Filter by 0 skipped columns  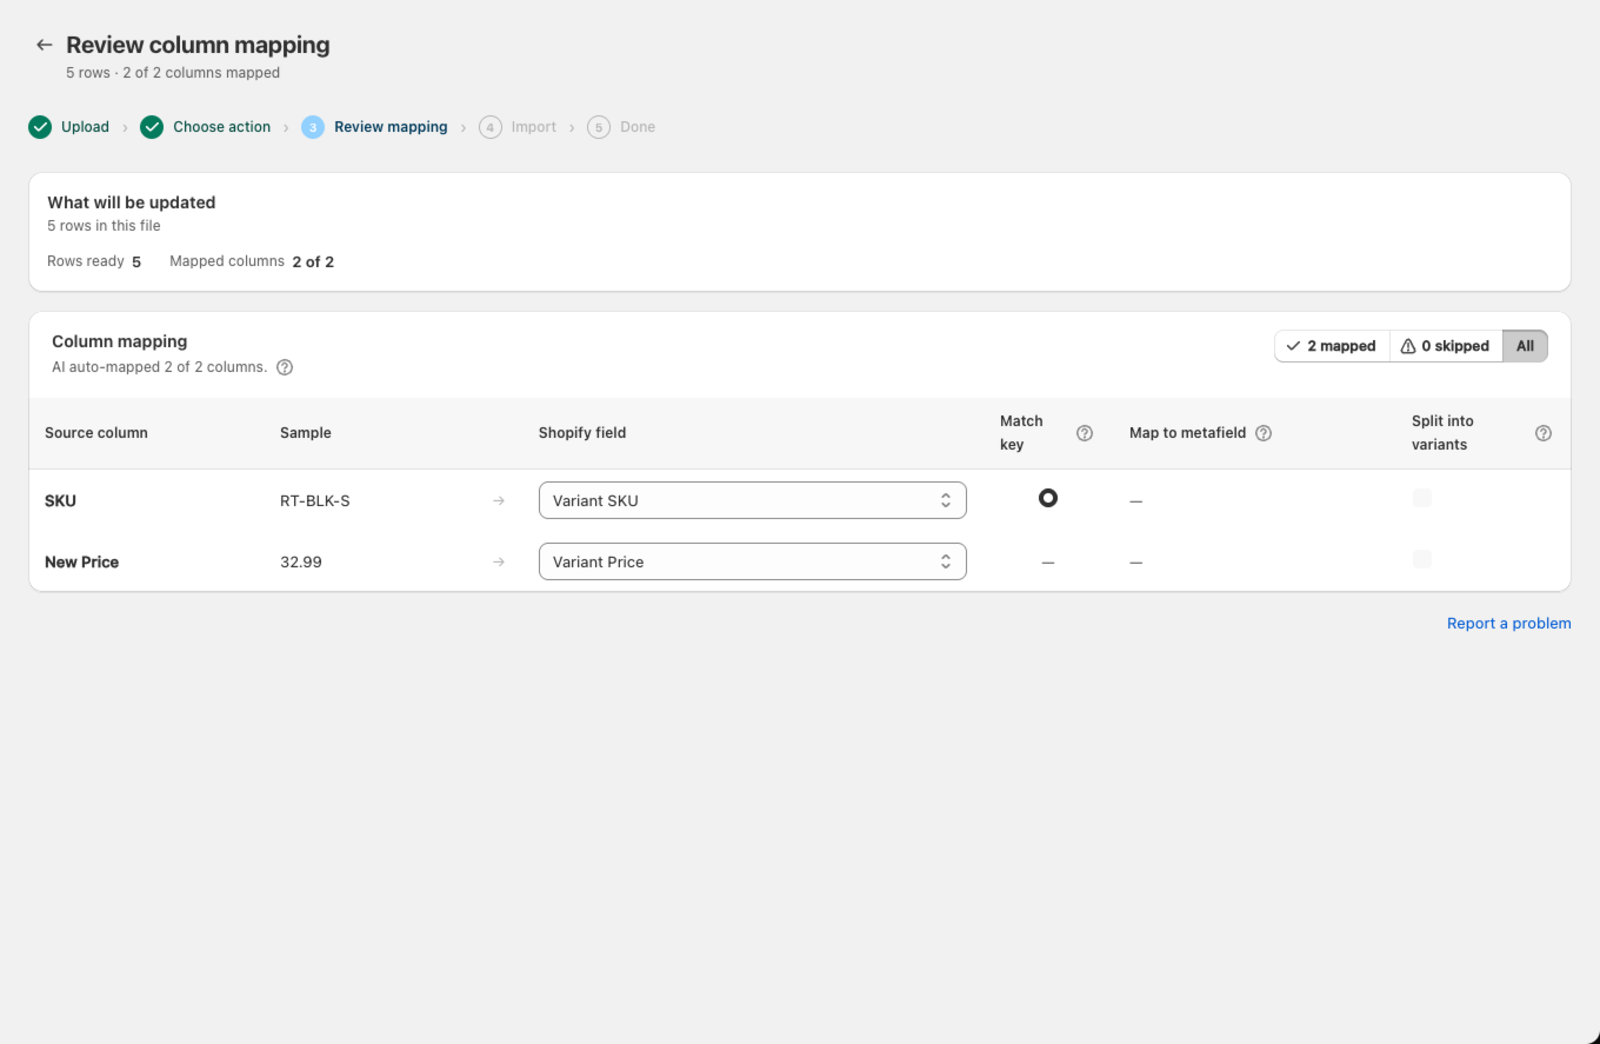[1446, 346]
